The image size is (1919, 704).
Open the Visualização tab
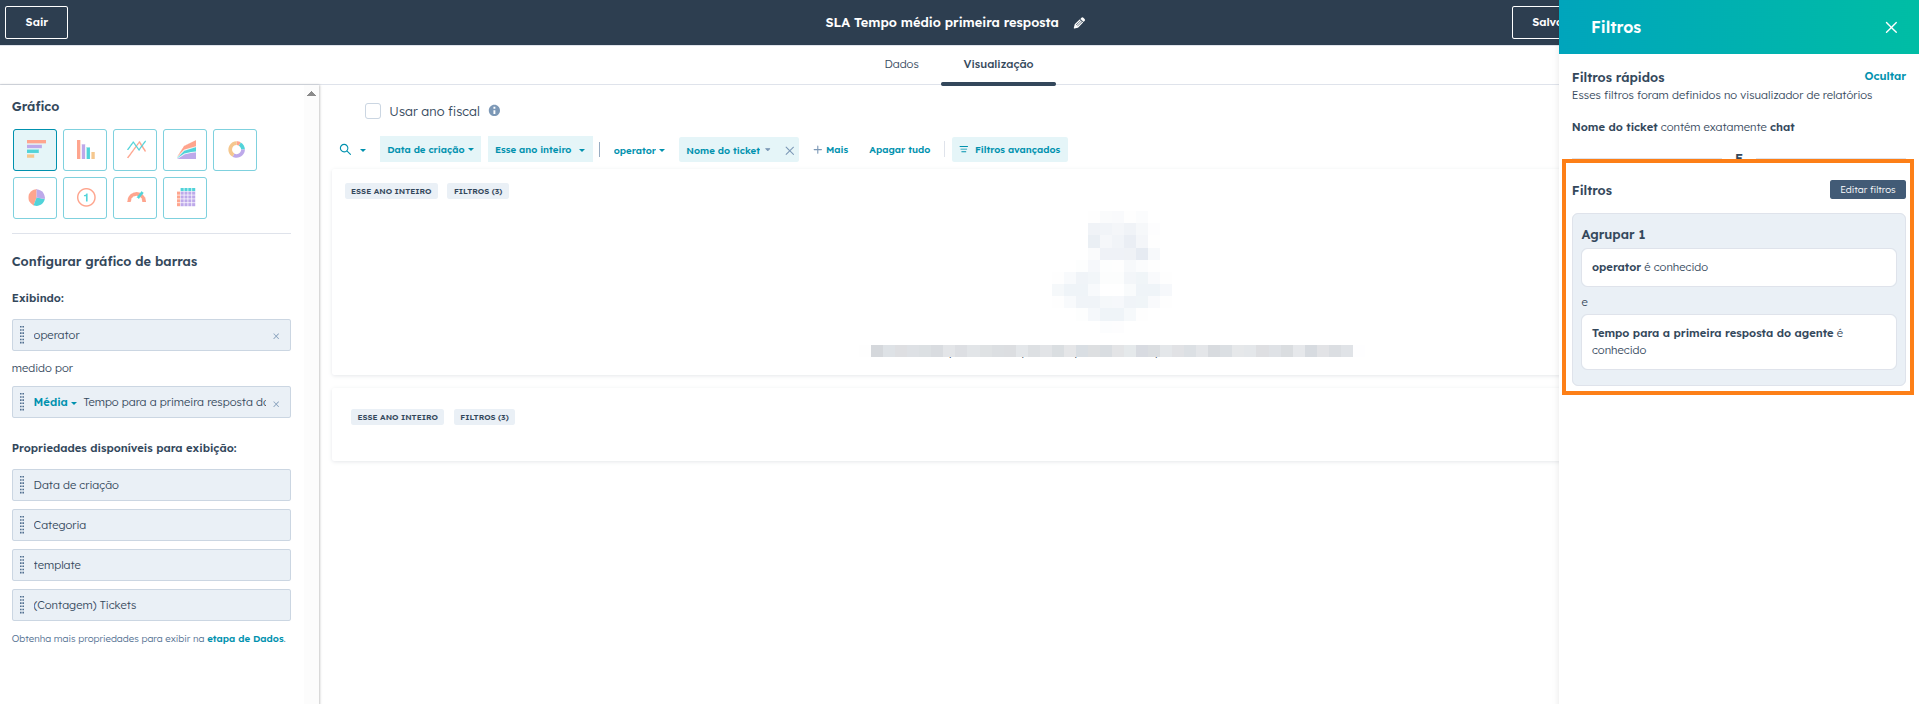[x=998, y=64]
